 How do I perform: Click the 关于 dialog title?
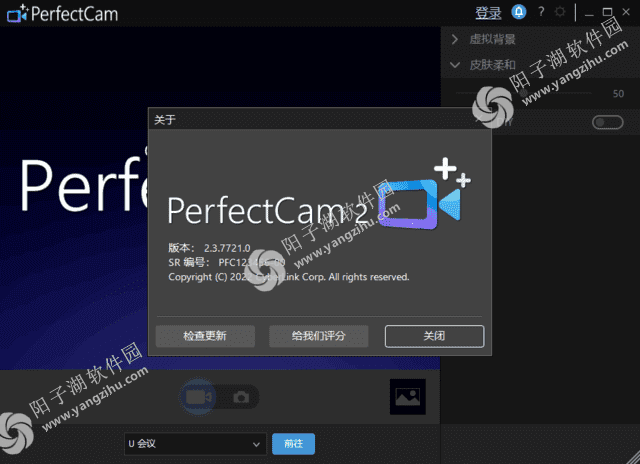tap(165, 120)
